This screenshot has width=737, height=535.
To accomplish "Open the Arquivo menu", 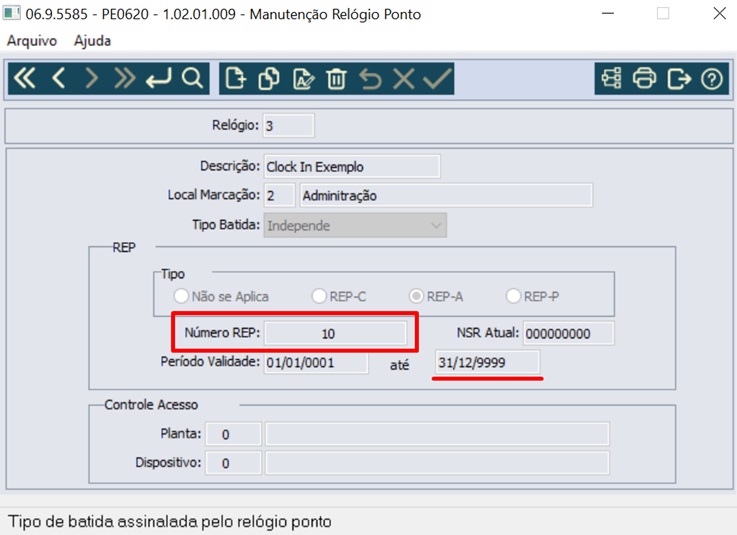I will pyautogui.click(x=31, y=41).
